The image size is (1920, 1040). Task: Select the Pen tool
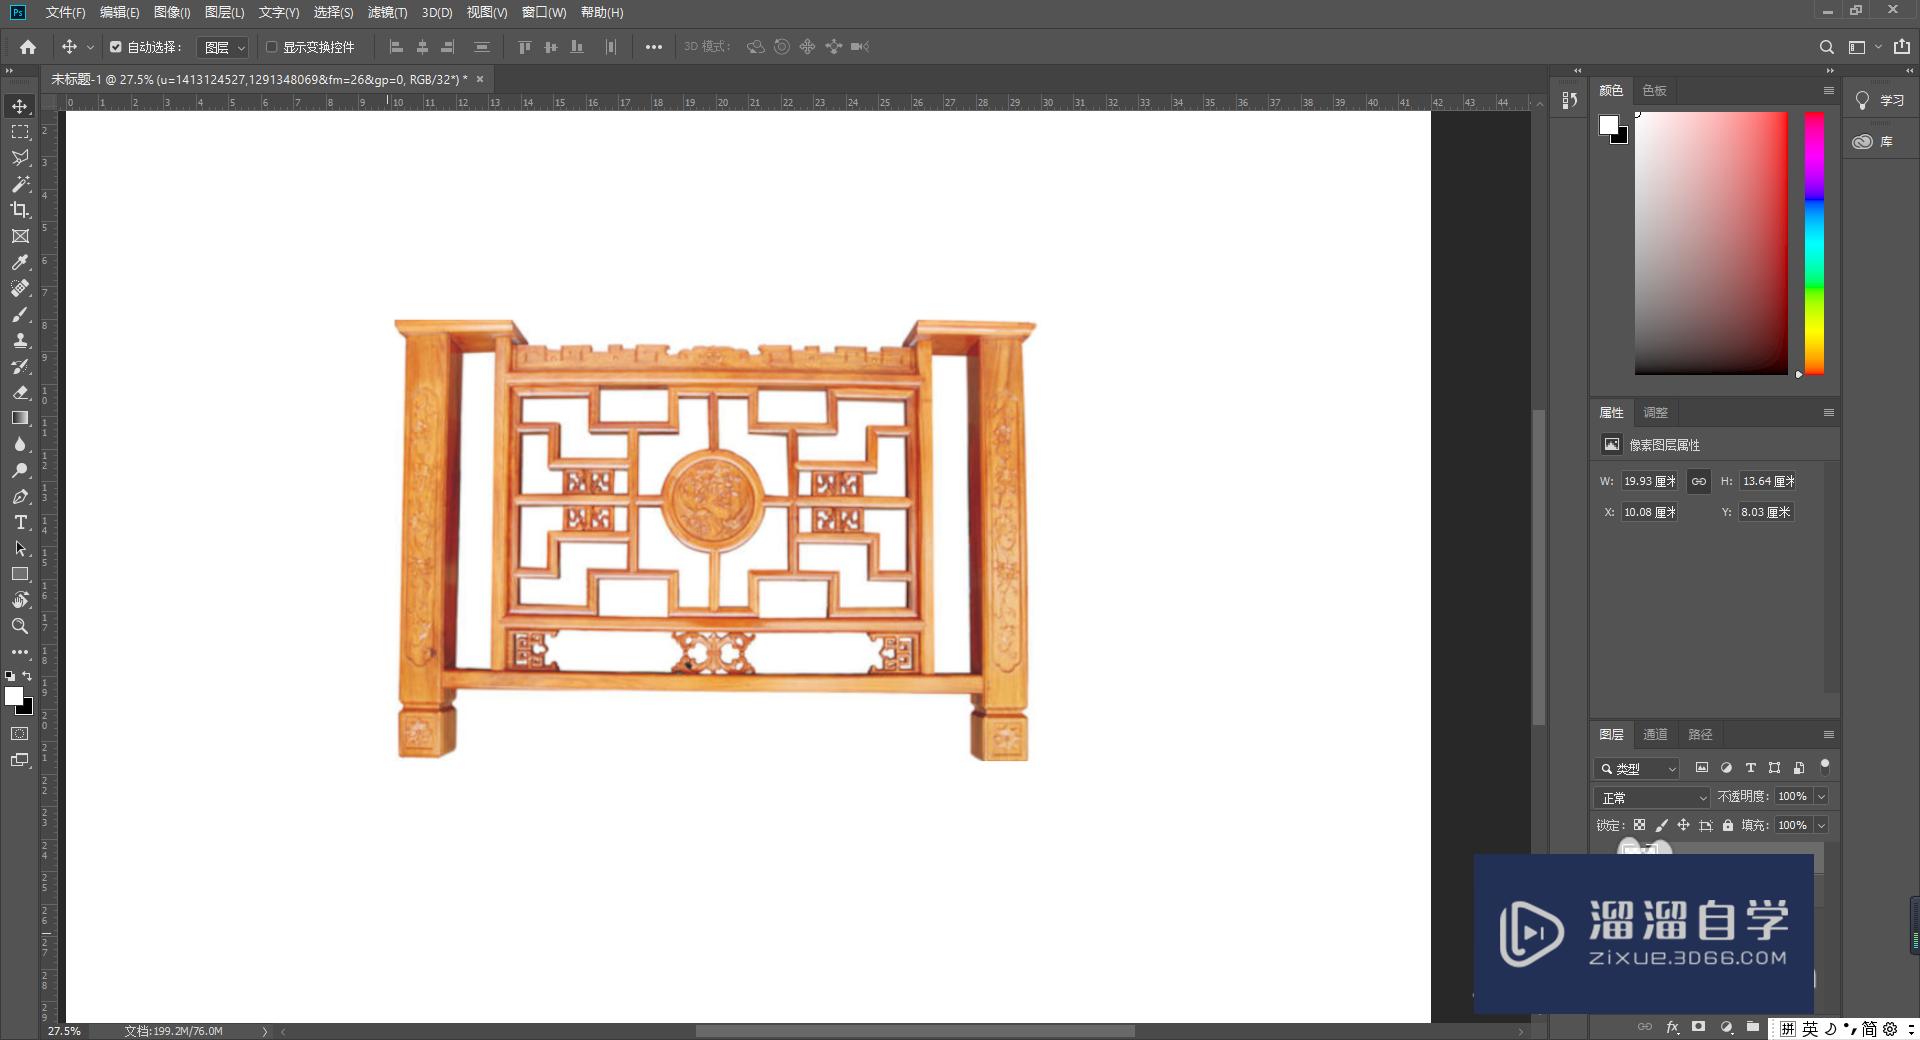(20, 496)
